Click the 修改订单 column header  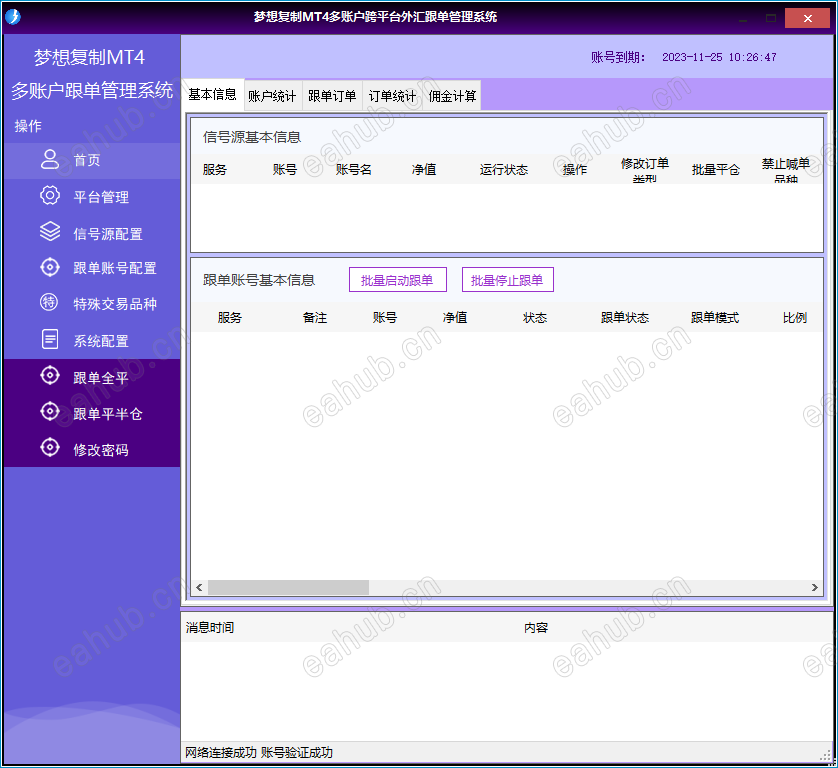(x=645, y=170)
